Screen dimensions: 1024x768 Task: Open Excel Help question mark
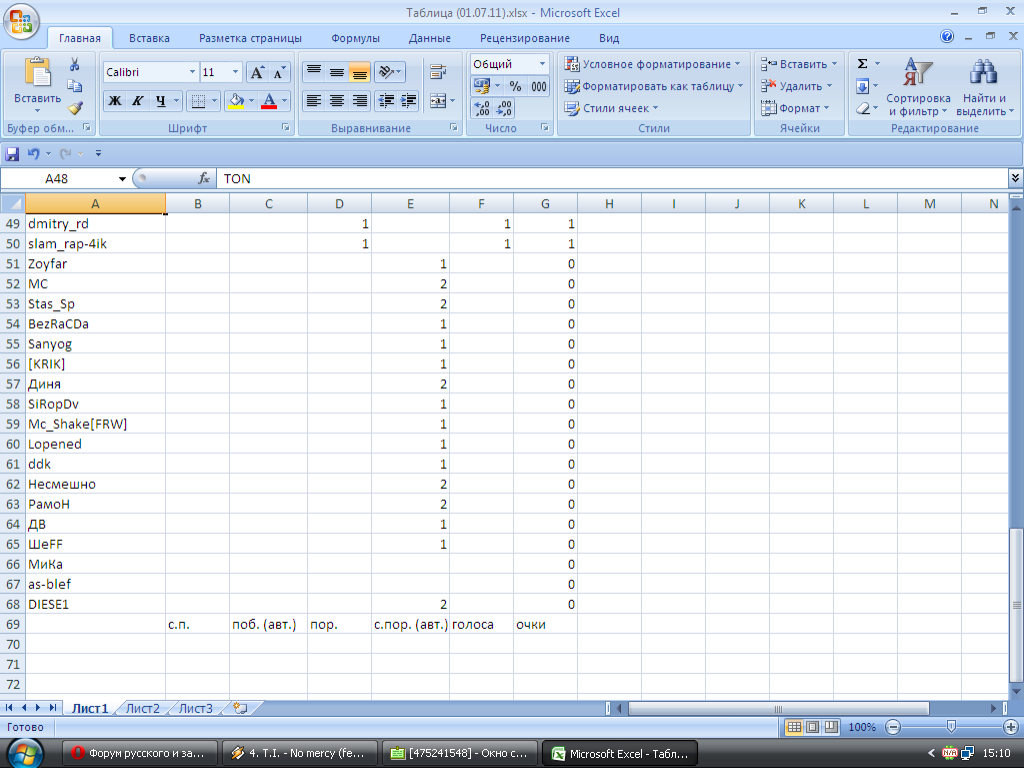point(947,37)
